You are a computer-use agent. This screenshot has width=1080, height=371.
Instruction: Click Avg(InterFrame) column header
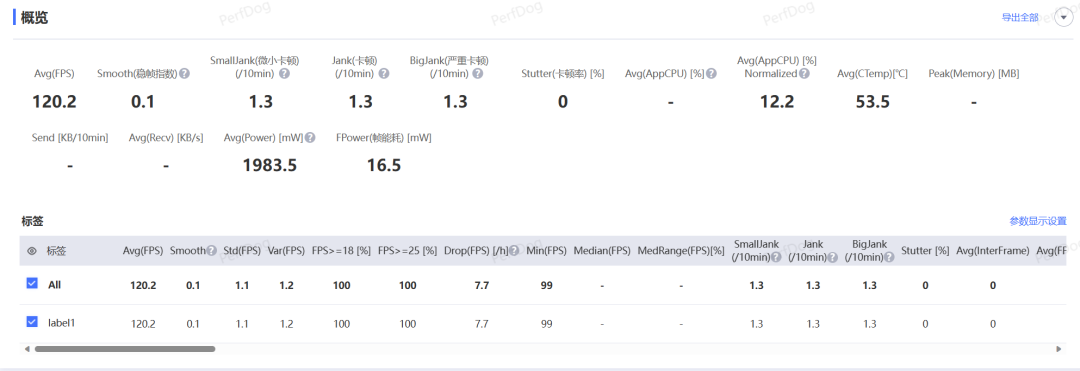[x=993, y=251]
